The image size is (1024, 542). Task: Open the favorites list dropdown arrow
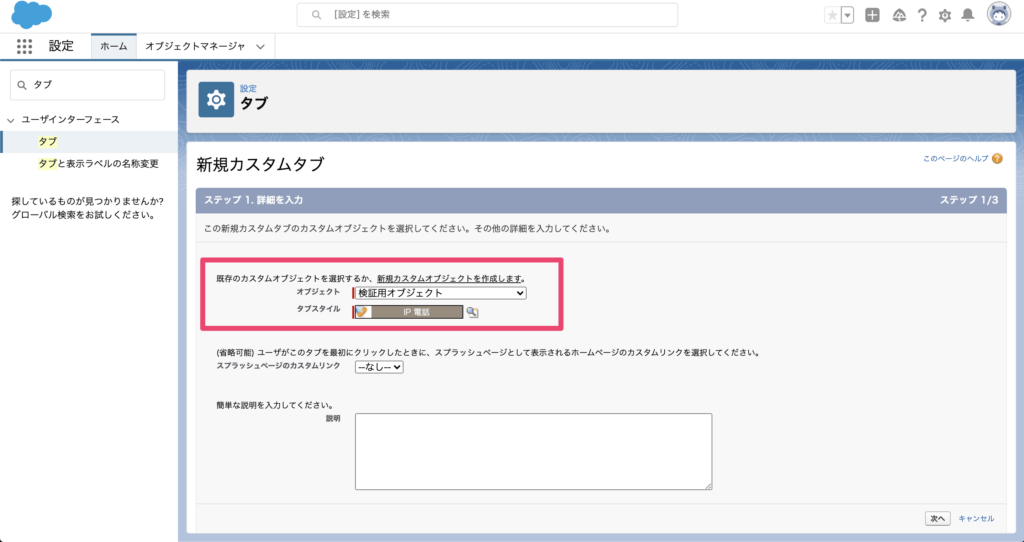pyautogui.click(x=847, y=15)
